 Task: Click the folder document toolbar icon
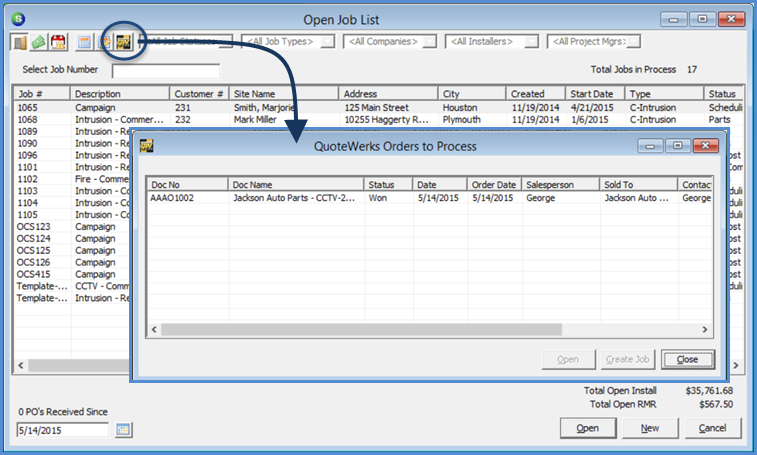(x=104, y=43)
